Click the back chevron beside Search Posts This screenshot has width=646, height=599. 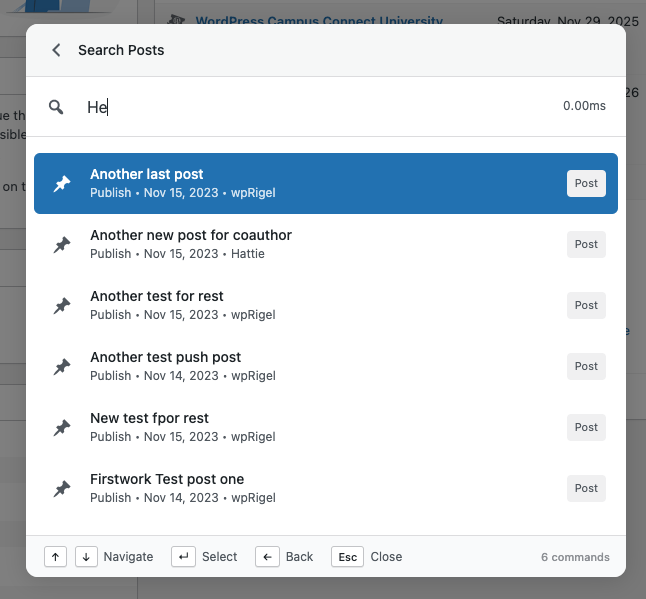pos(56,50)
